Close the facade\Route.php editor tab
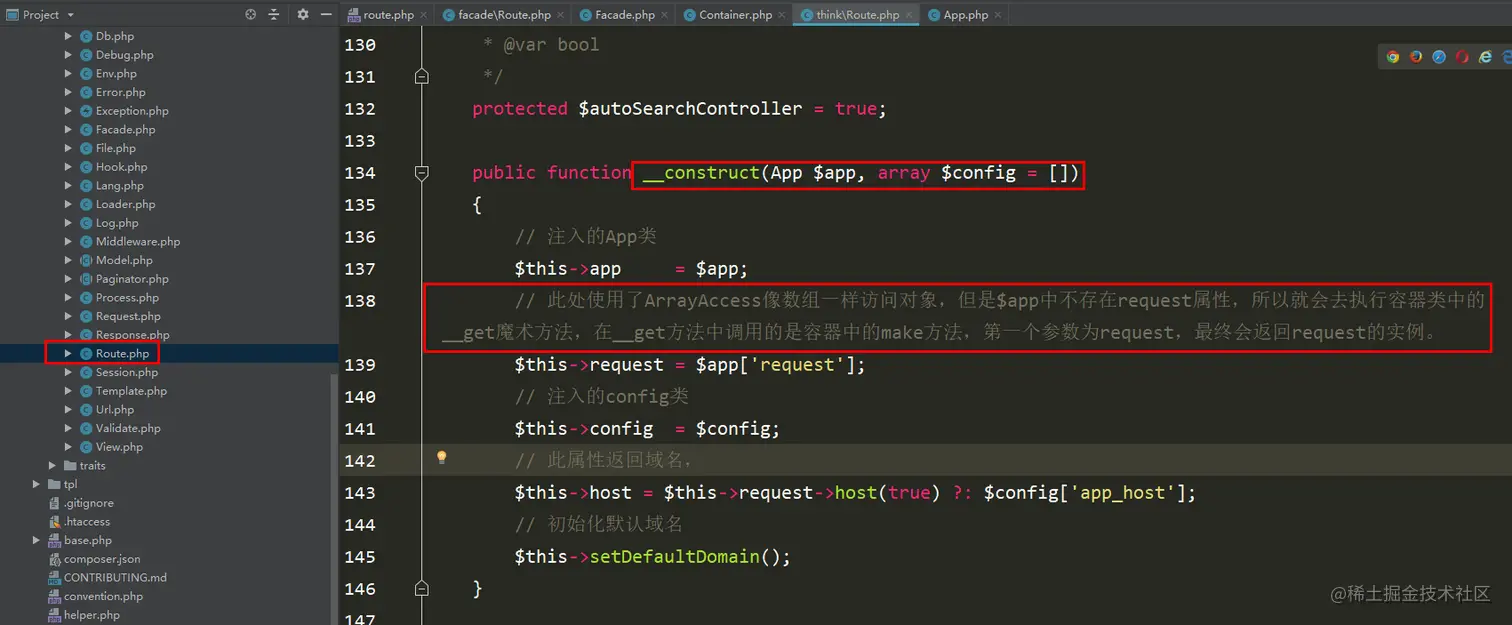Viewport: 1512px width, 625px height. pyautogui.click(x=560, y=15)
